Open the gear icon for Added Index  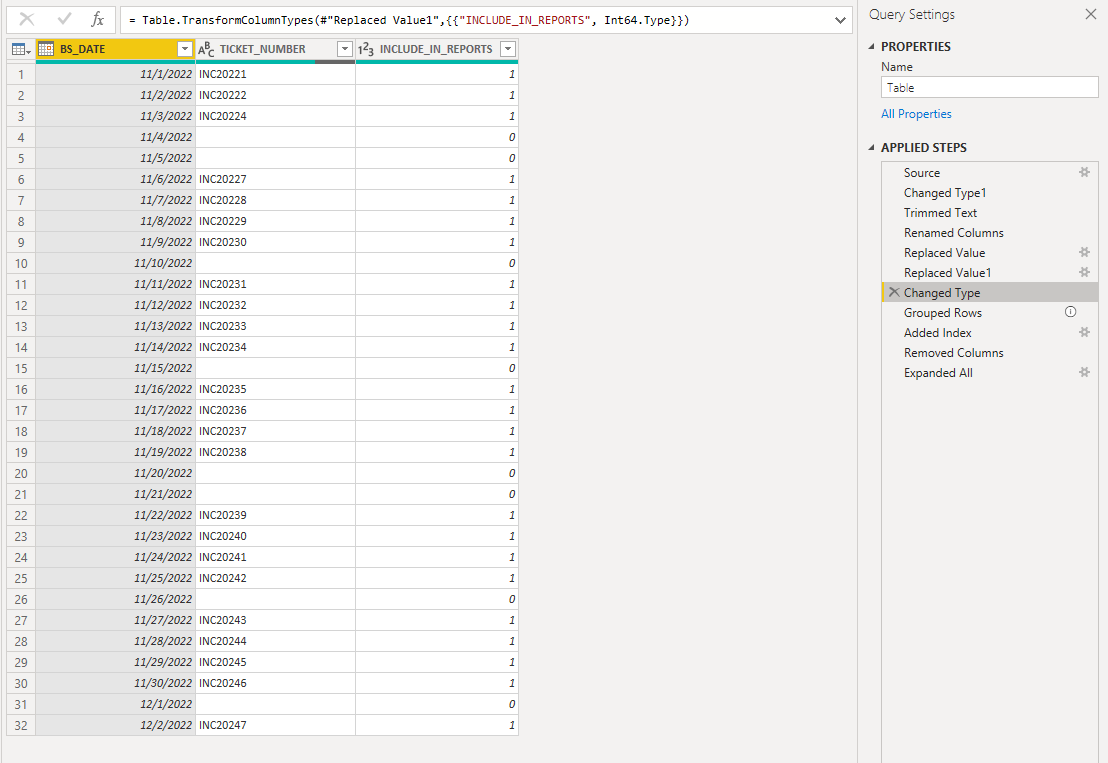1084,332
